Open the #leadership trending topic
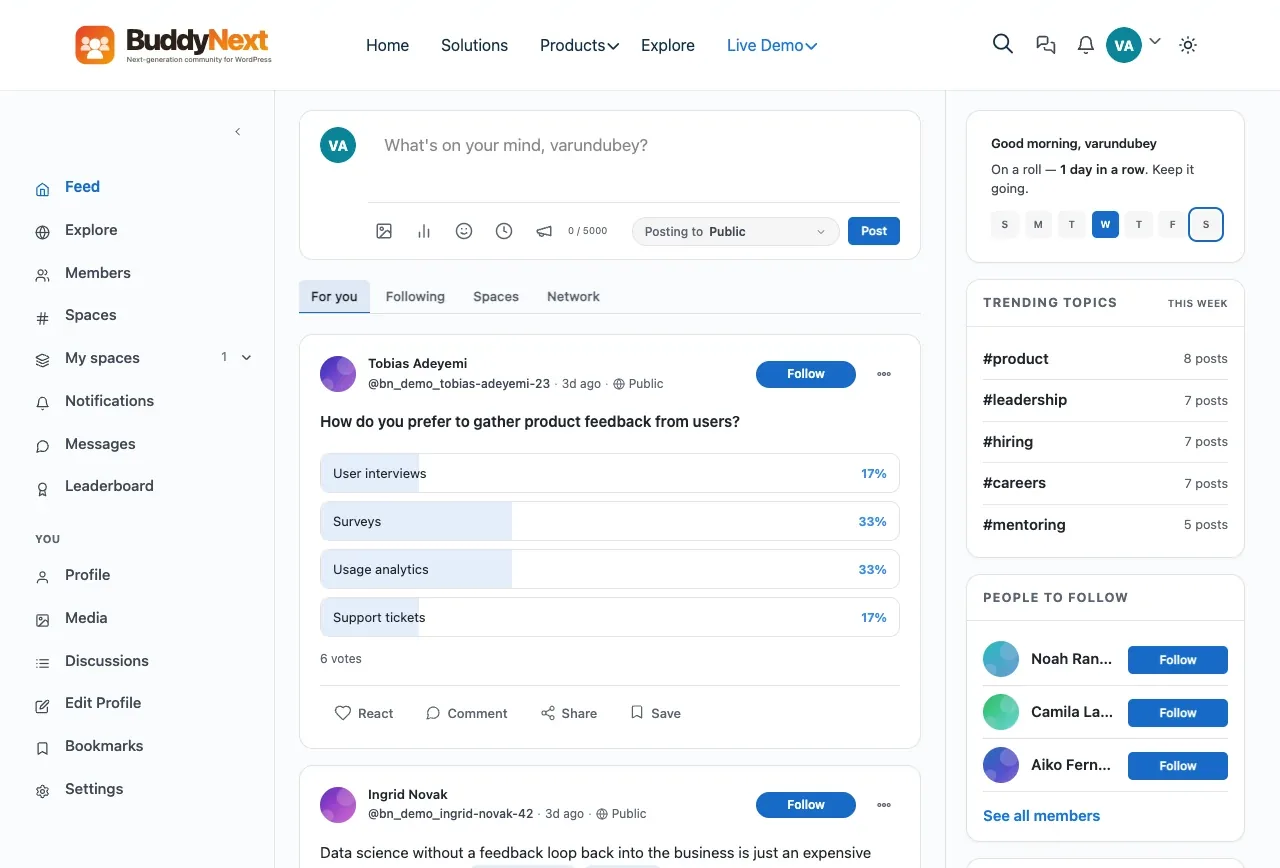 pyautogui.click(x=1025, y=400)
